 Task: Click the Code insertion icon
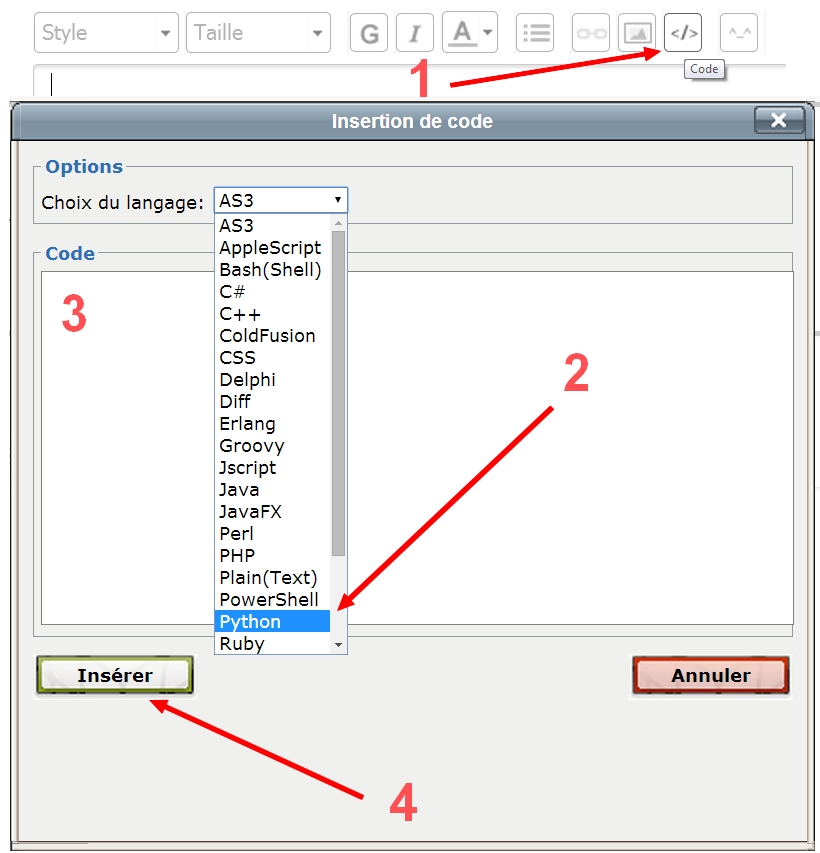(x=682, y=33)
